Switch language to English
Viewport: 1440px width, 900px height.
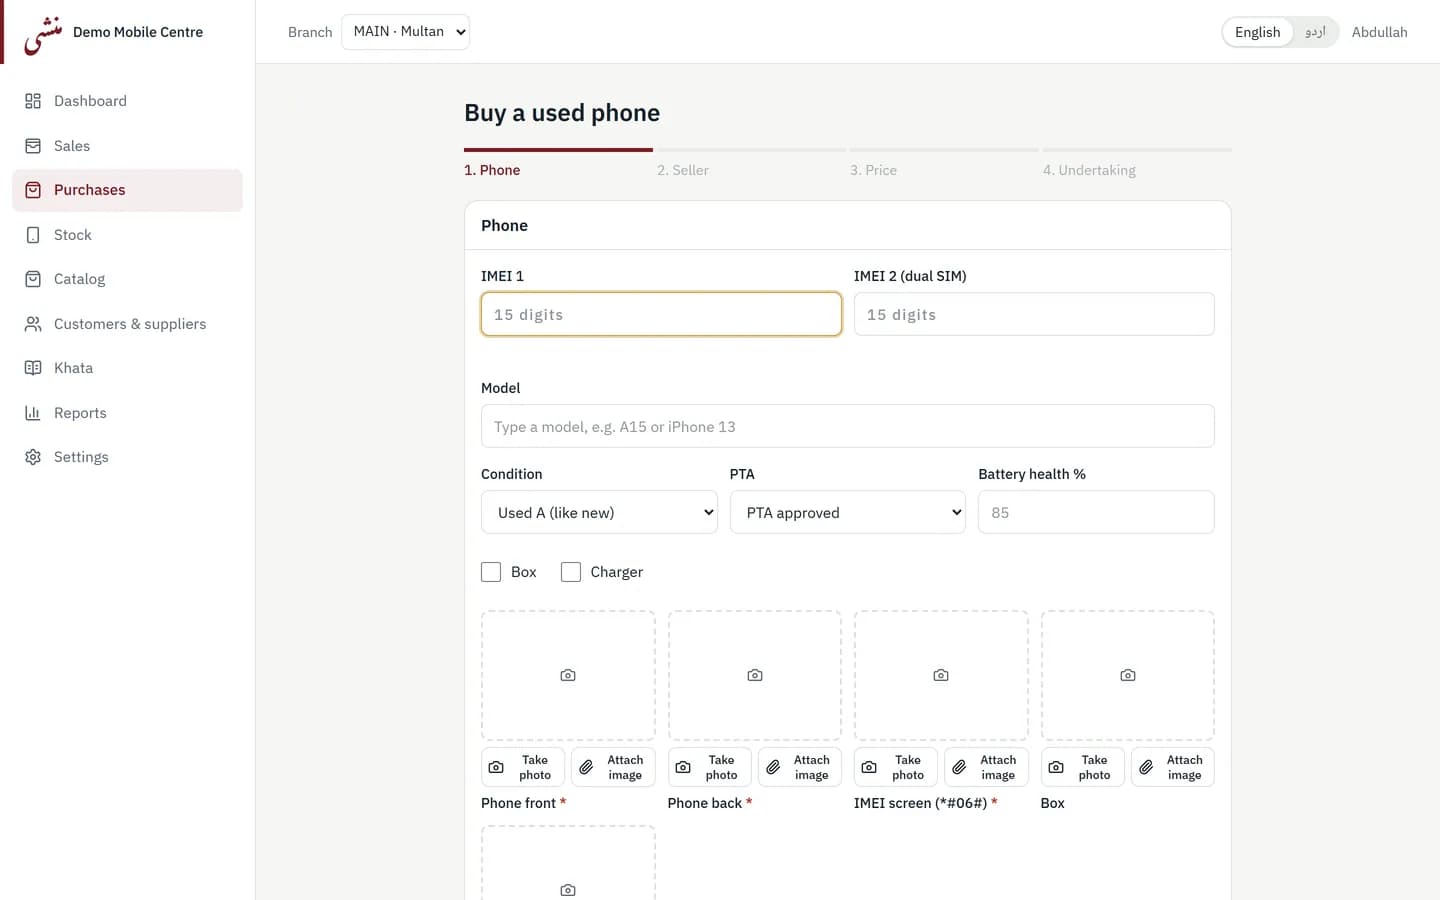[1257, 32]
